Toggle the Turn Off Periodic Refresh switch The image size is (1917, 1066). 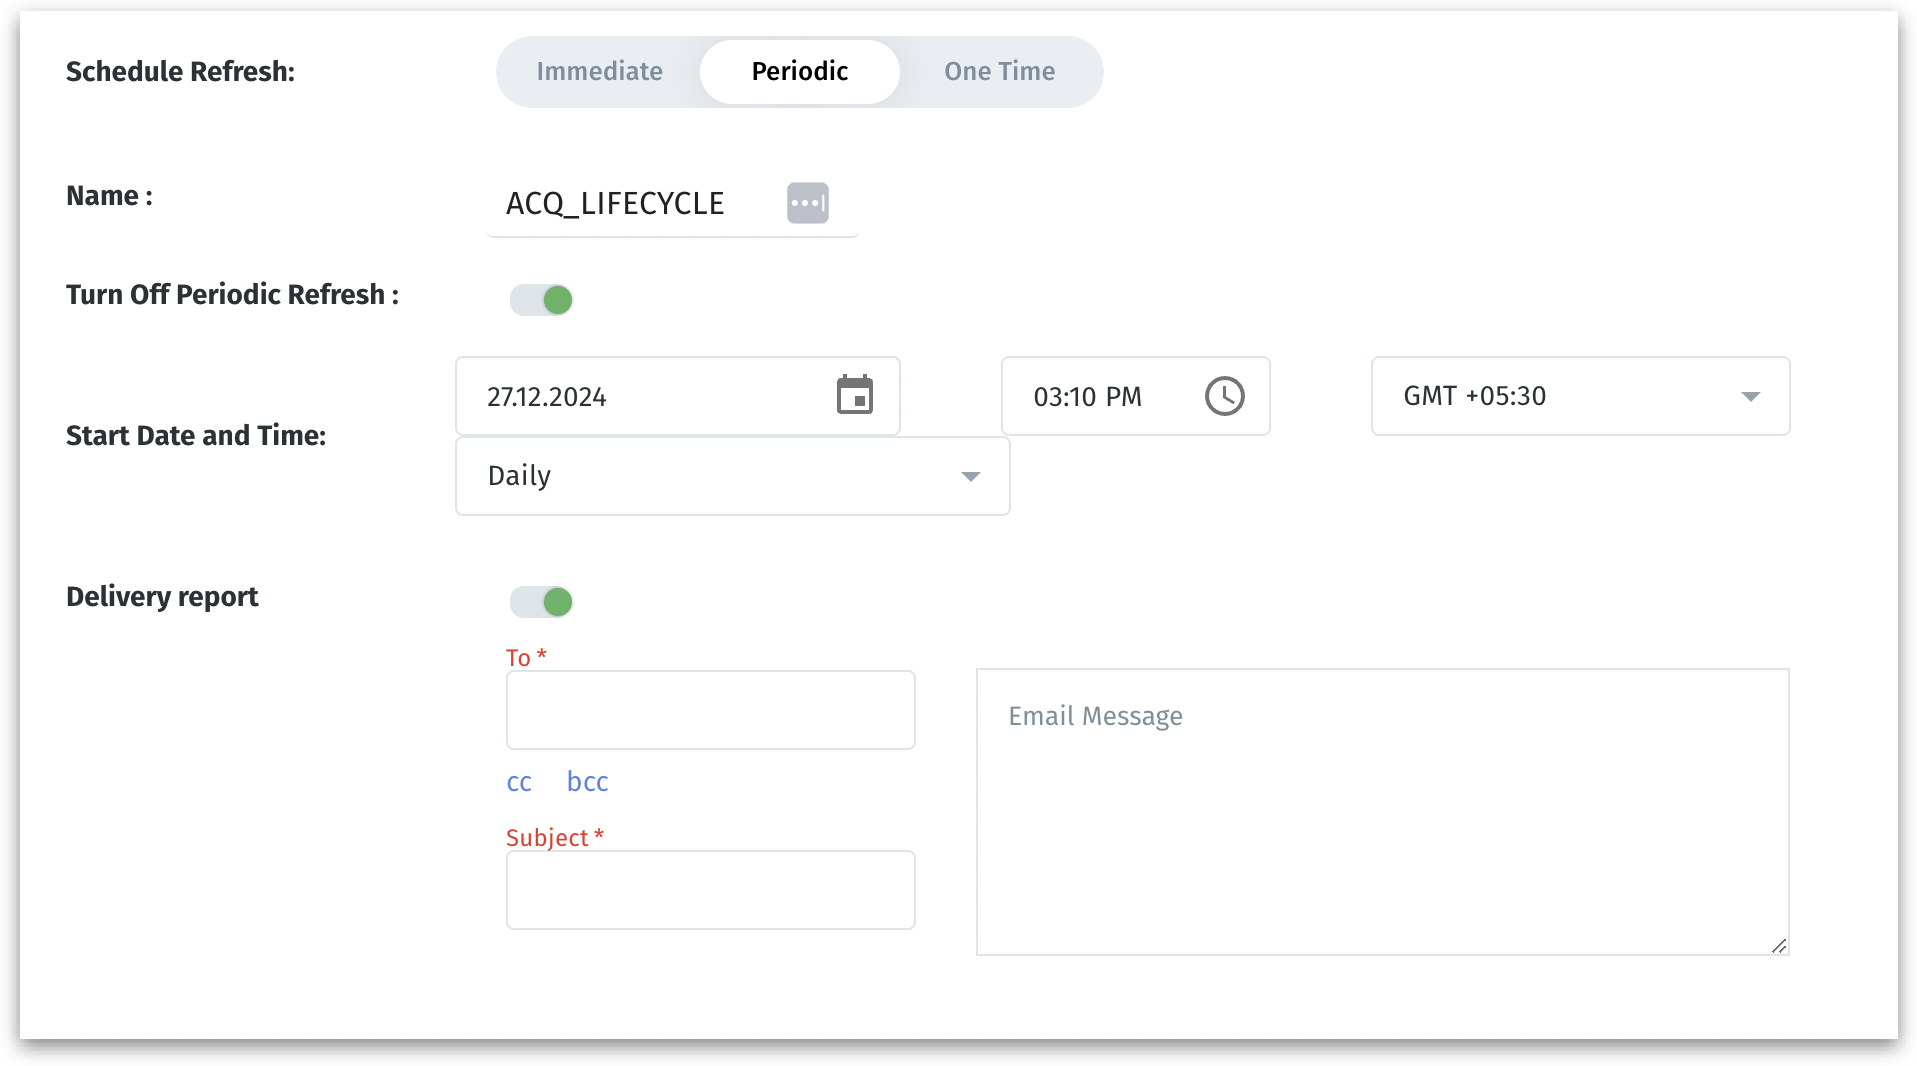coord(542,300)
